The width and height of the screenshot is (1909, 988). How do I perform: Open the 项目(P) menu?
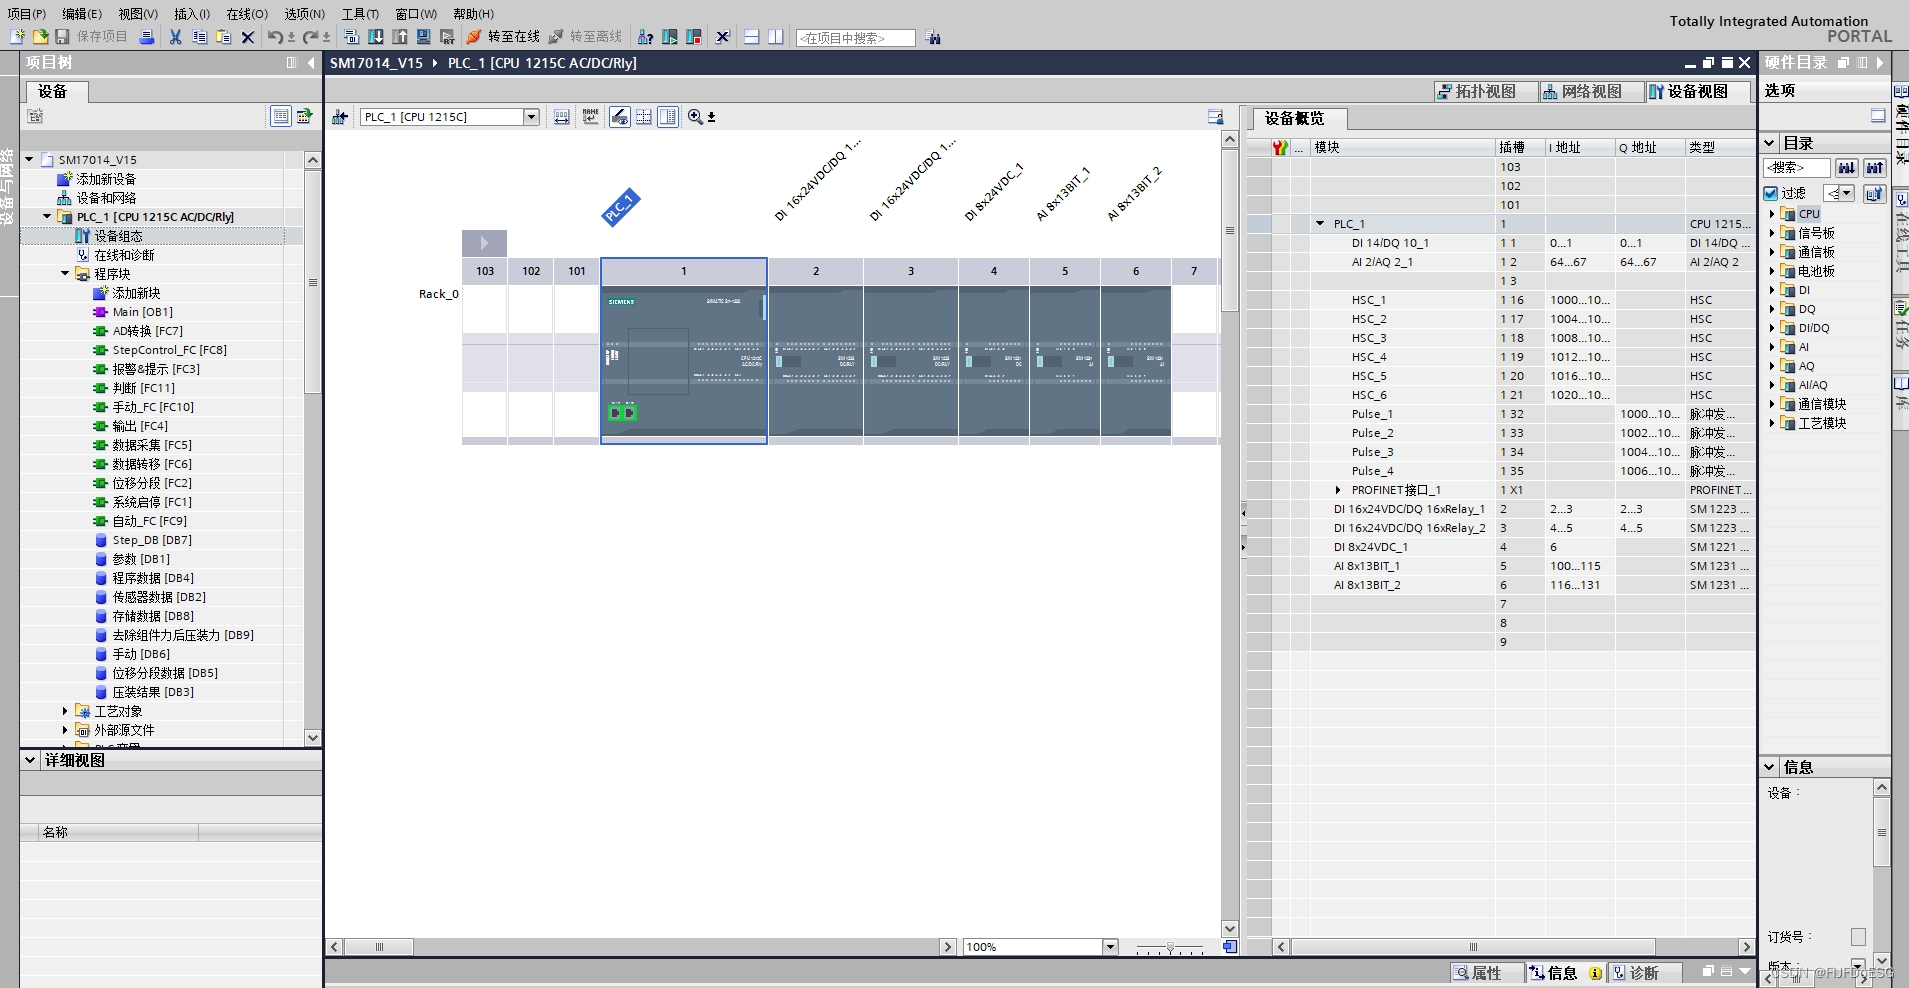pos(27,14)
